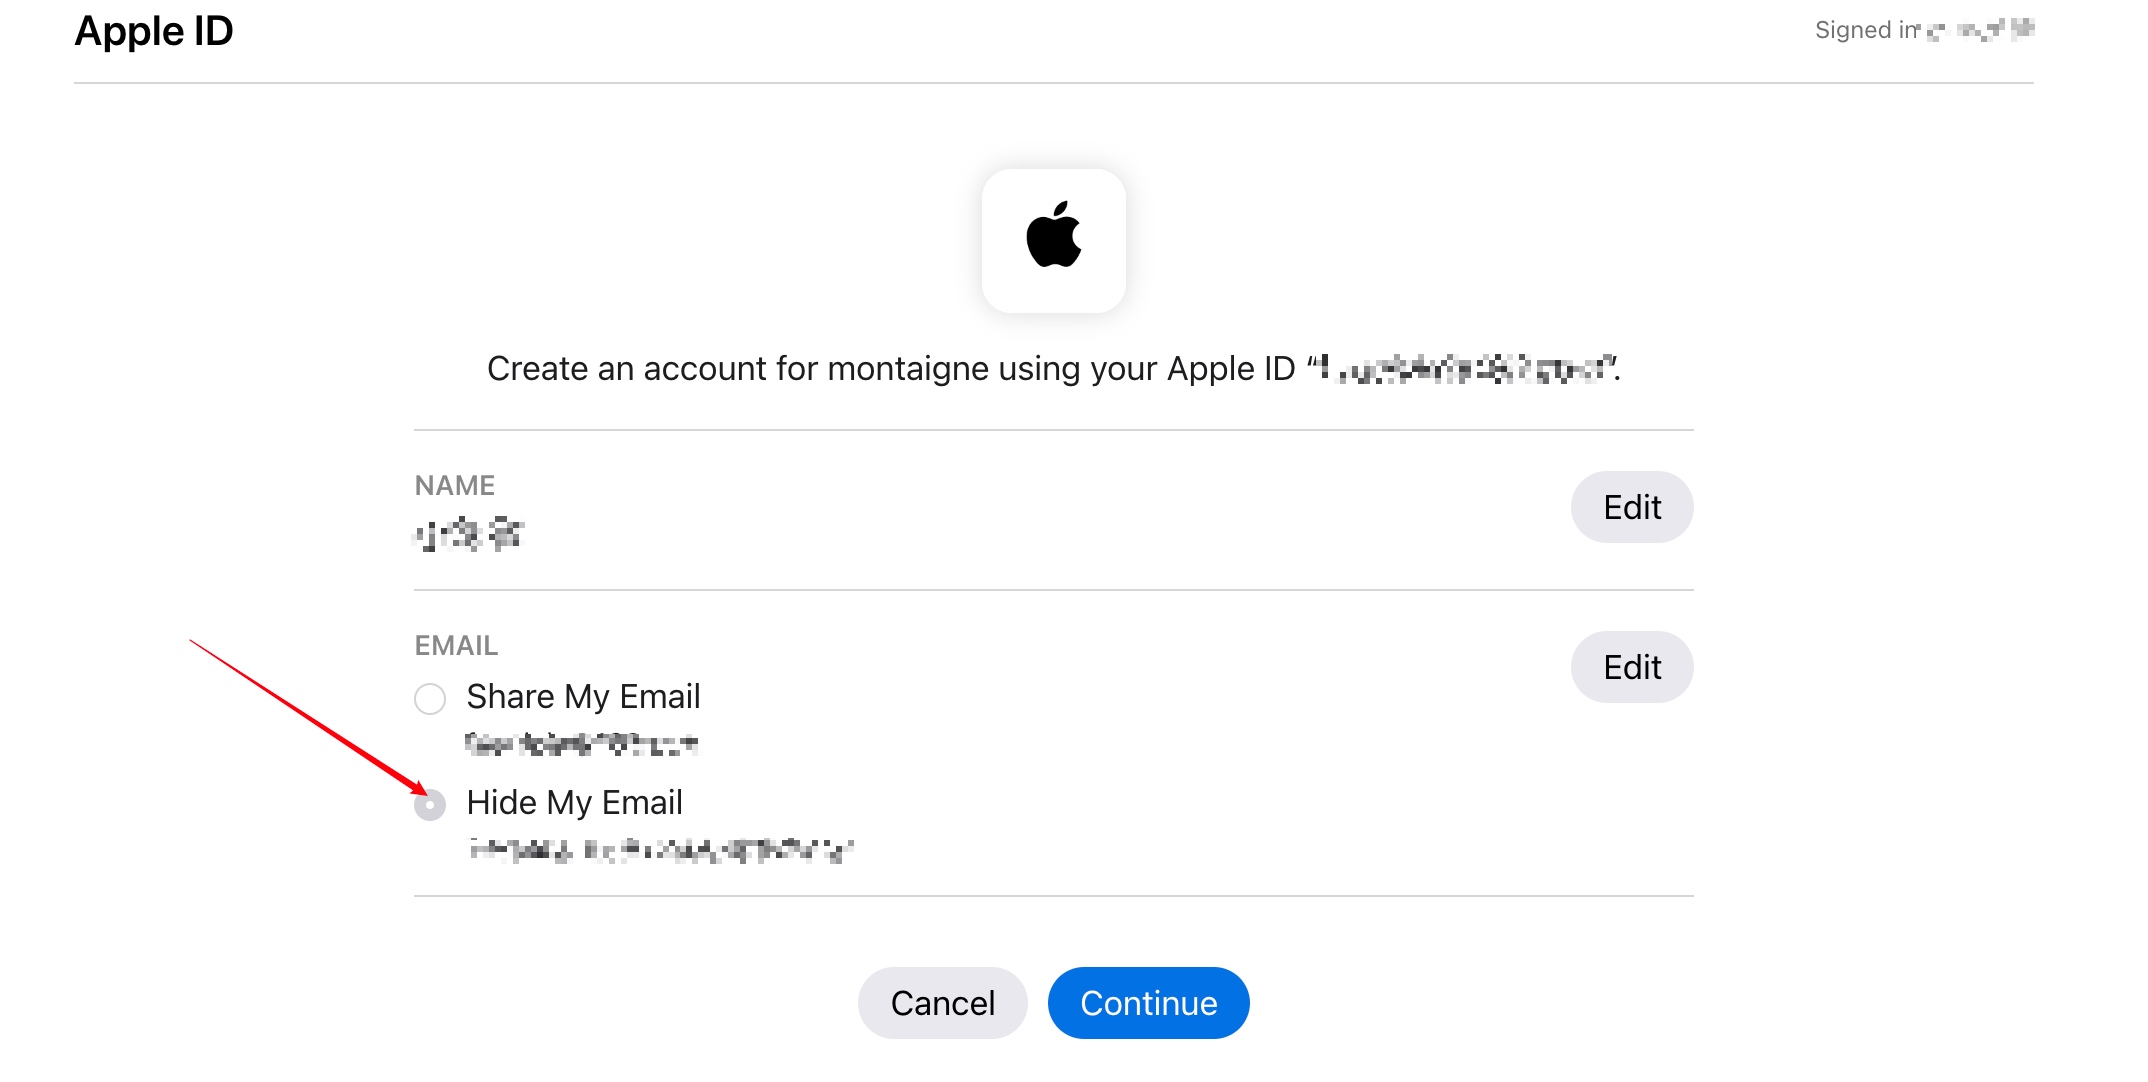Edit the Email options
This screenshot has height=1082, width=2148.
click(x=1631, y=667)
